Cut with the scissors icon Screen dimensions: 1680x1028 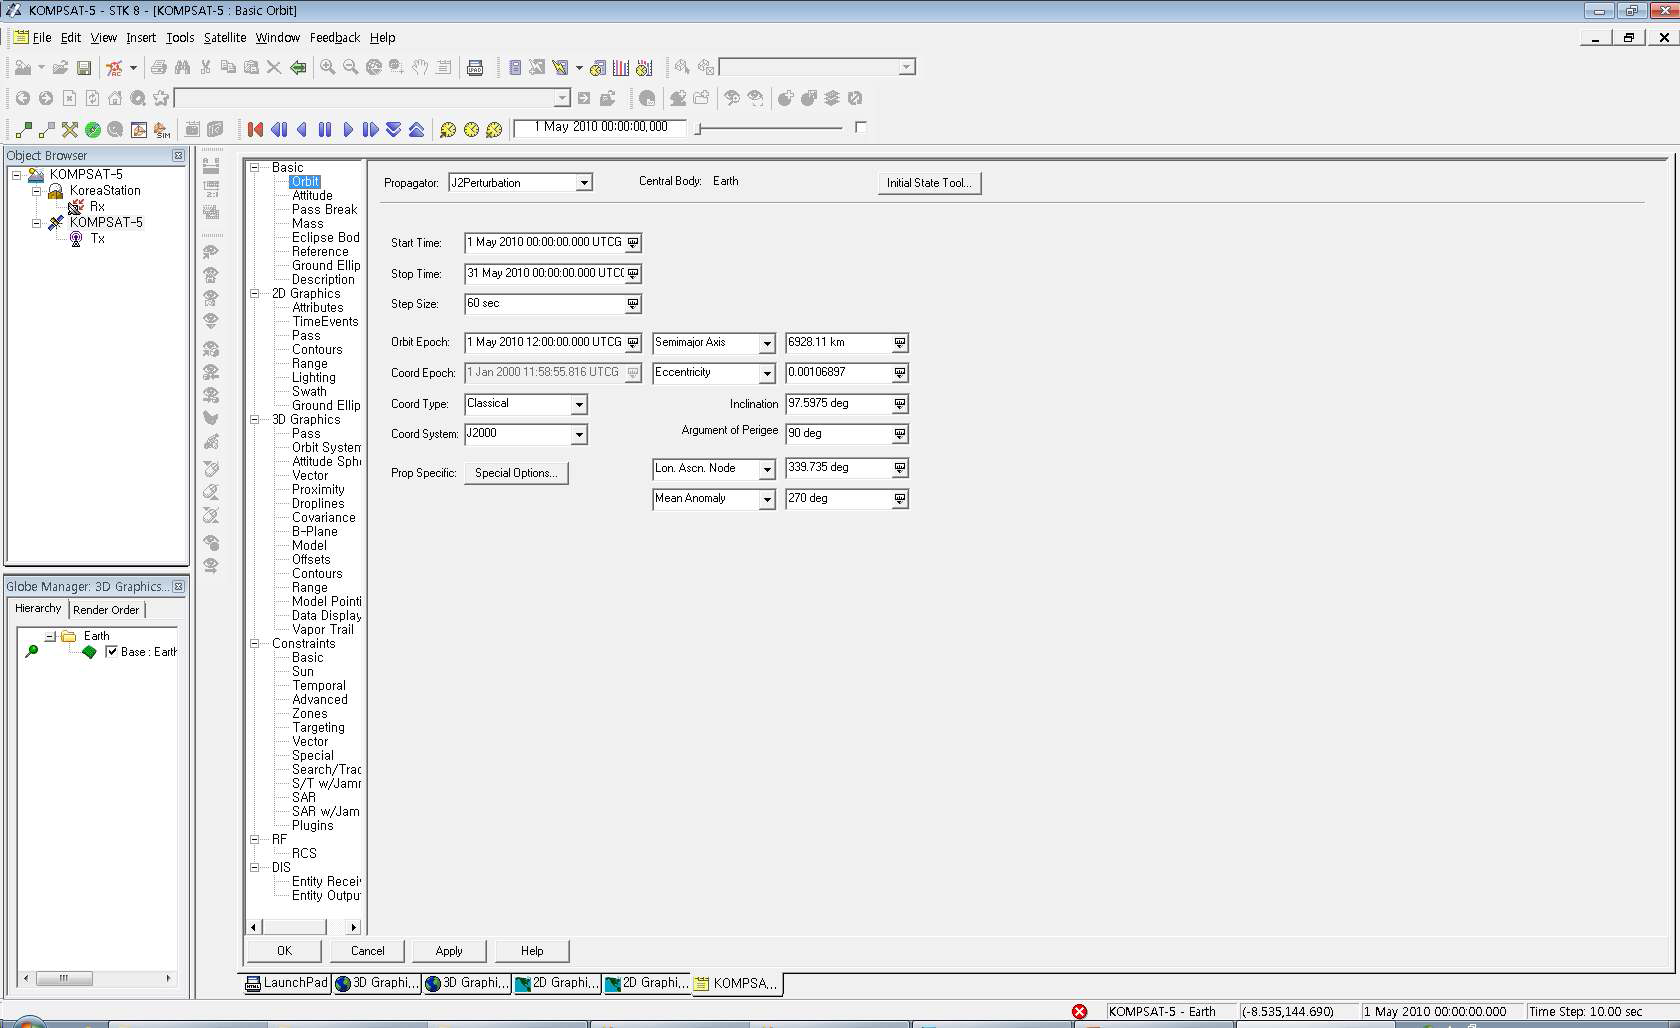[205, 68]
